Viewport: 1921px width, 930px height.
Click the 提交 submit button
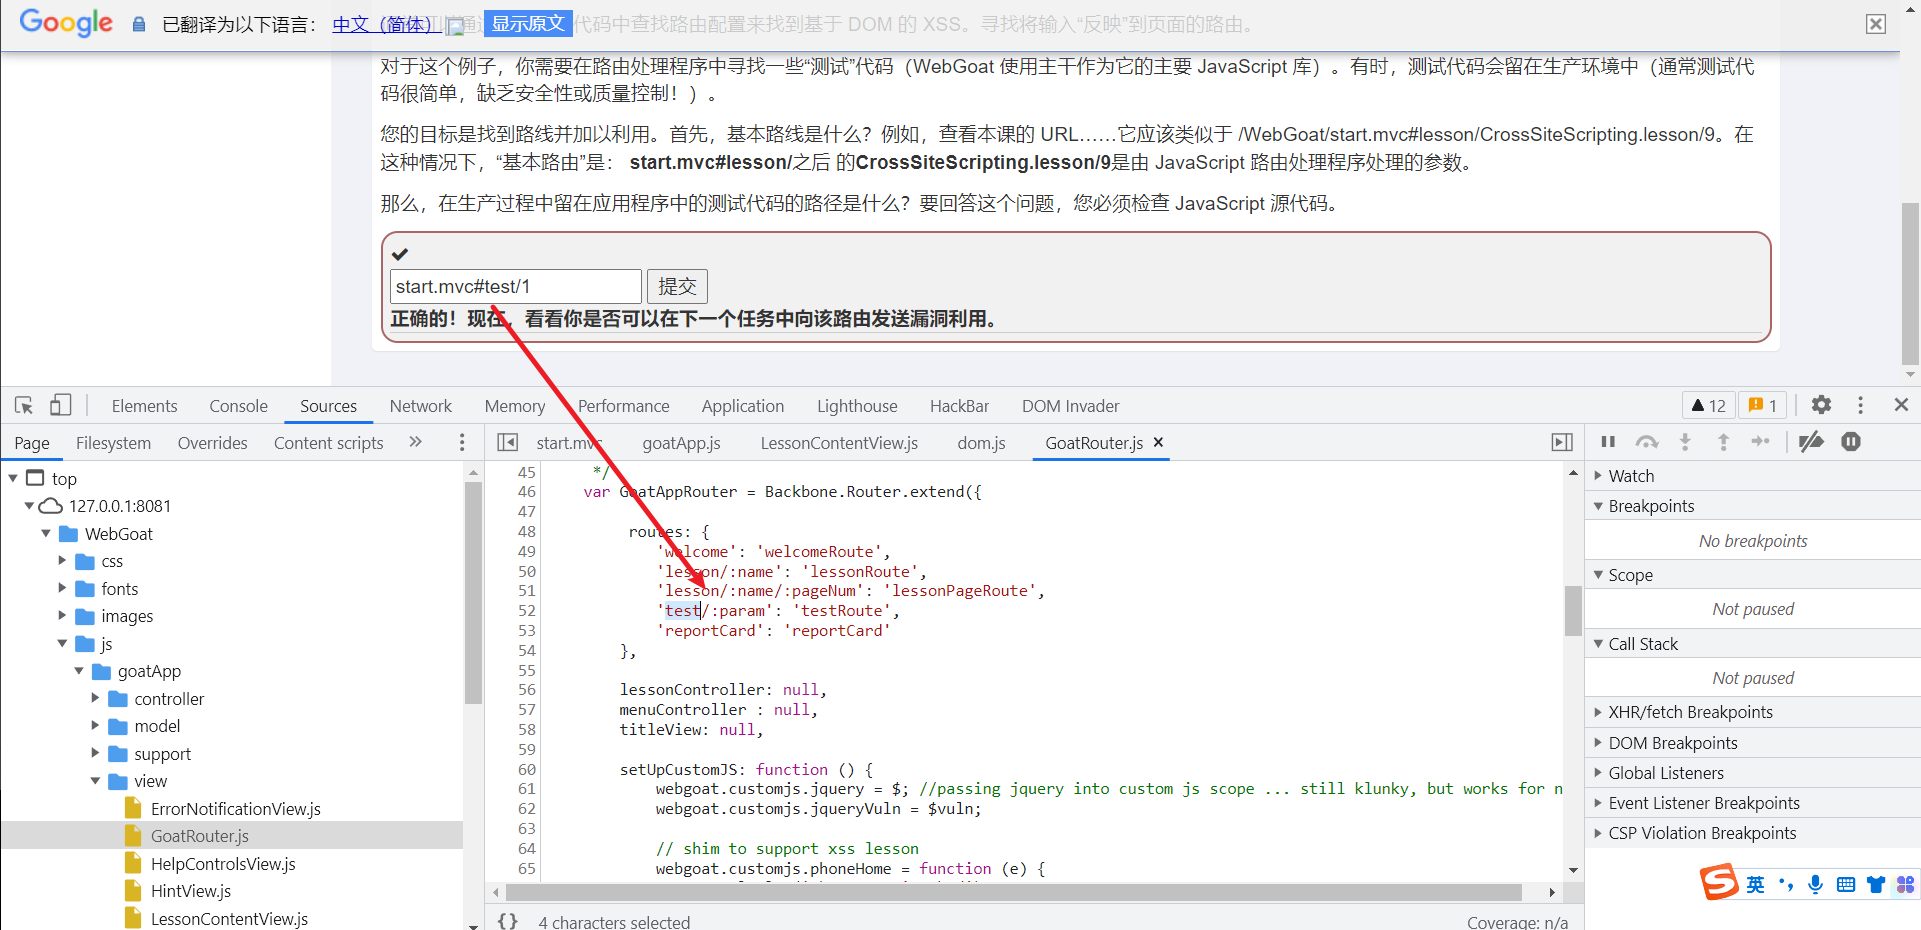tap(677, 286)
